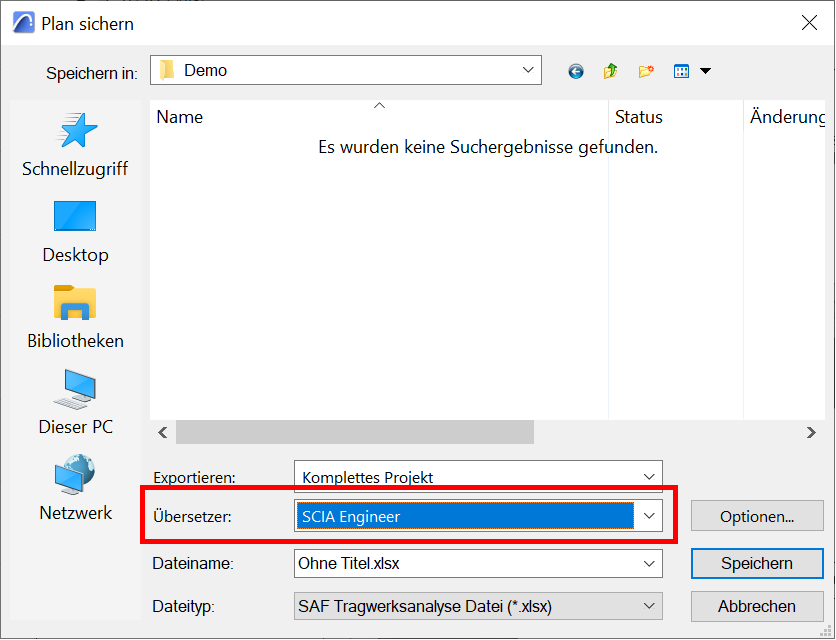Go to Desktop location
The width and height of the screenshot is (836, 640).
tap(75, 231)
